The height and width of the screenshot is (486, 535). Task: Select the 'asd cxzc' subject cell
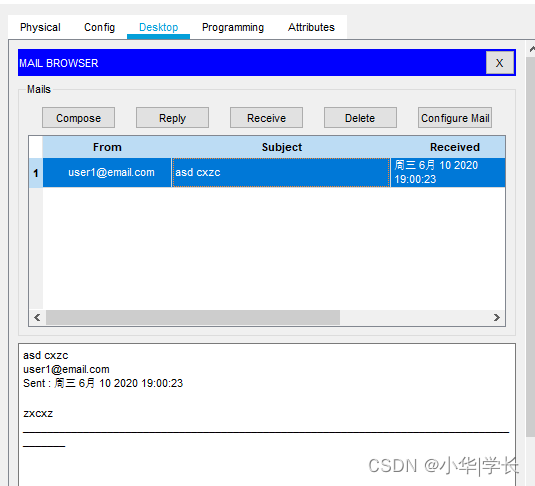click(x=281, y=172)
